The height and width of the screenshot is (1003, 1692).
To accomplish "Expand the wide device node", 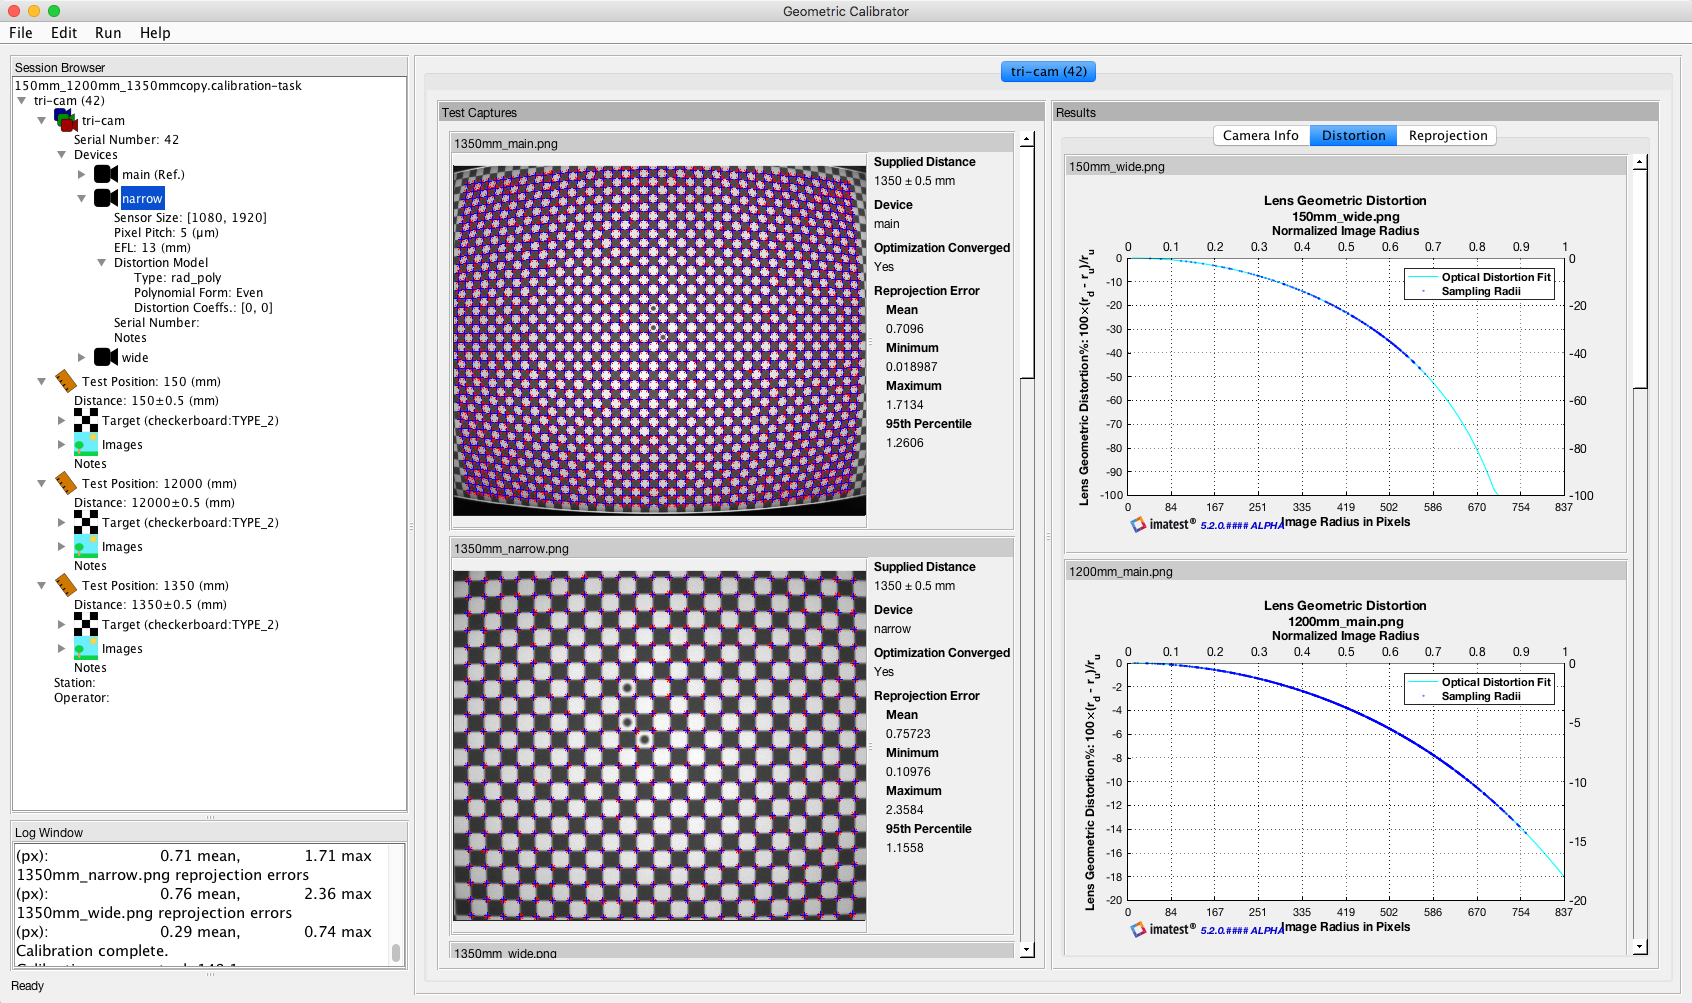I will [x=82, y=357].
